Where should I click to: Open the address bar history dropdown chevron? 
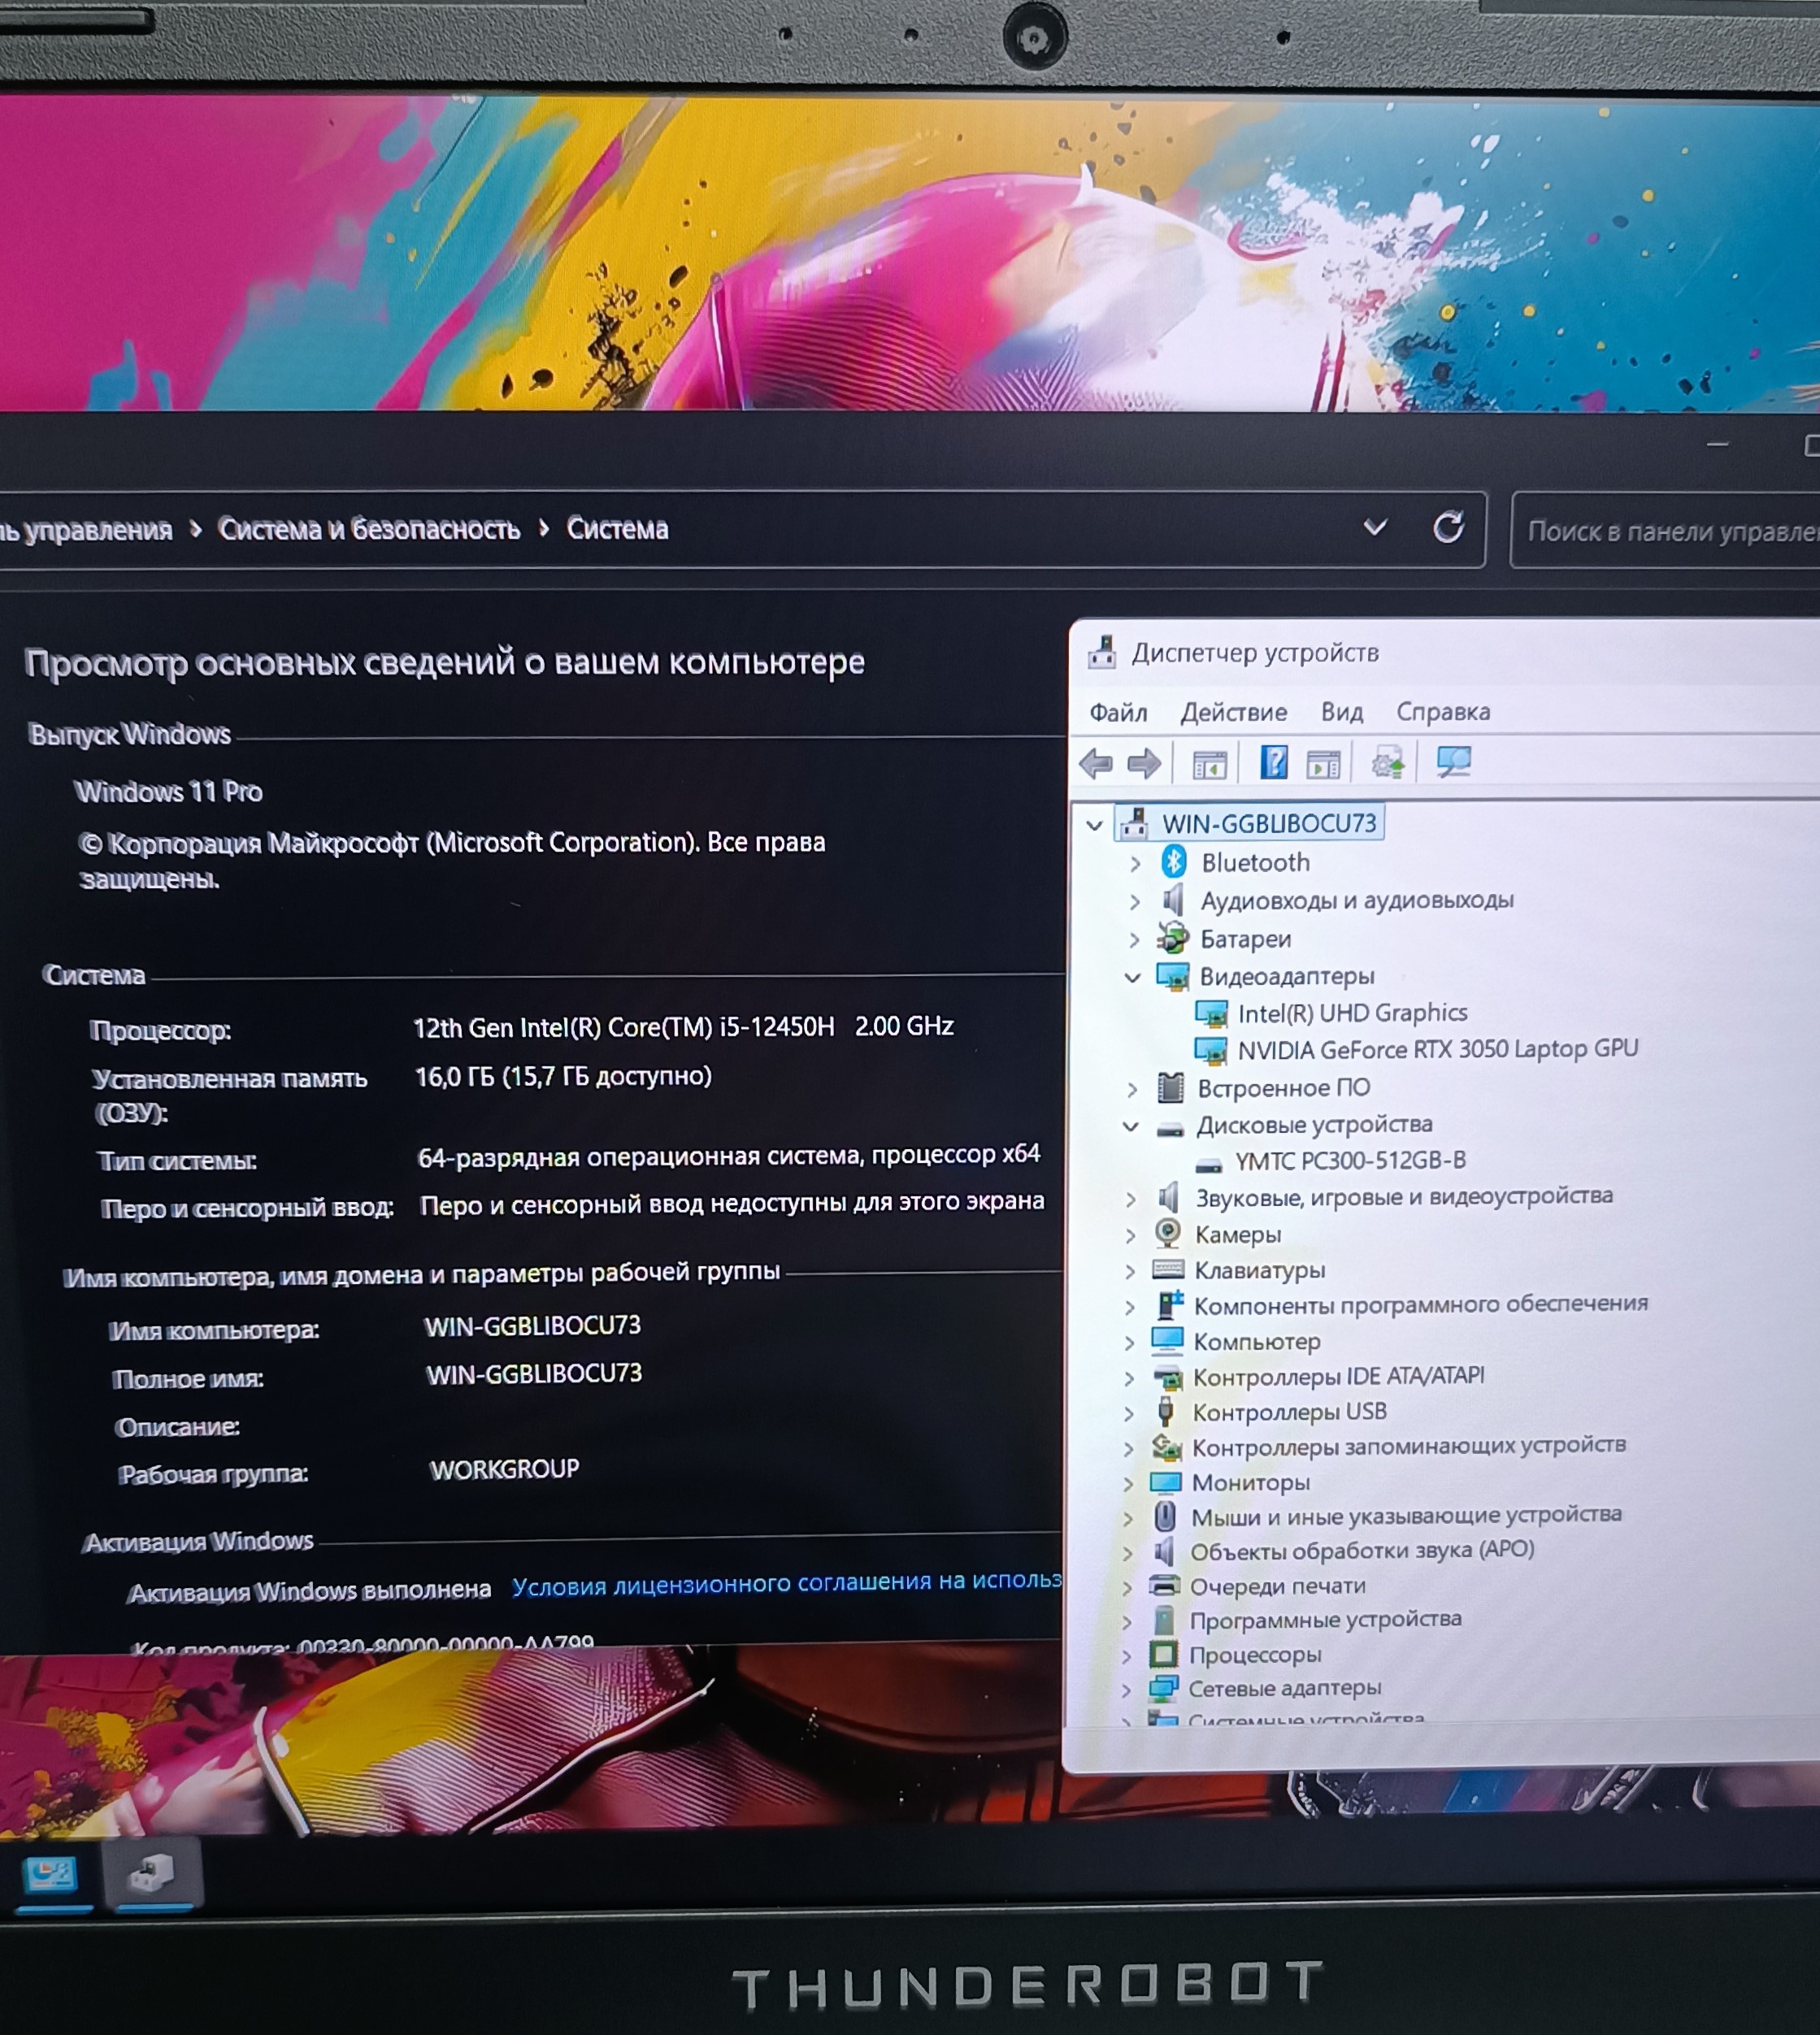pyautogui.click(x=1375, y=527)
